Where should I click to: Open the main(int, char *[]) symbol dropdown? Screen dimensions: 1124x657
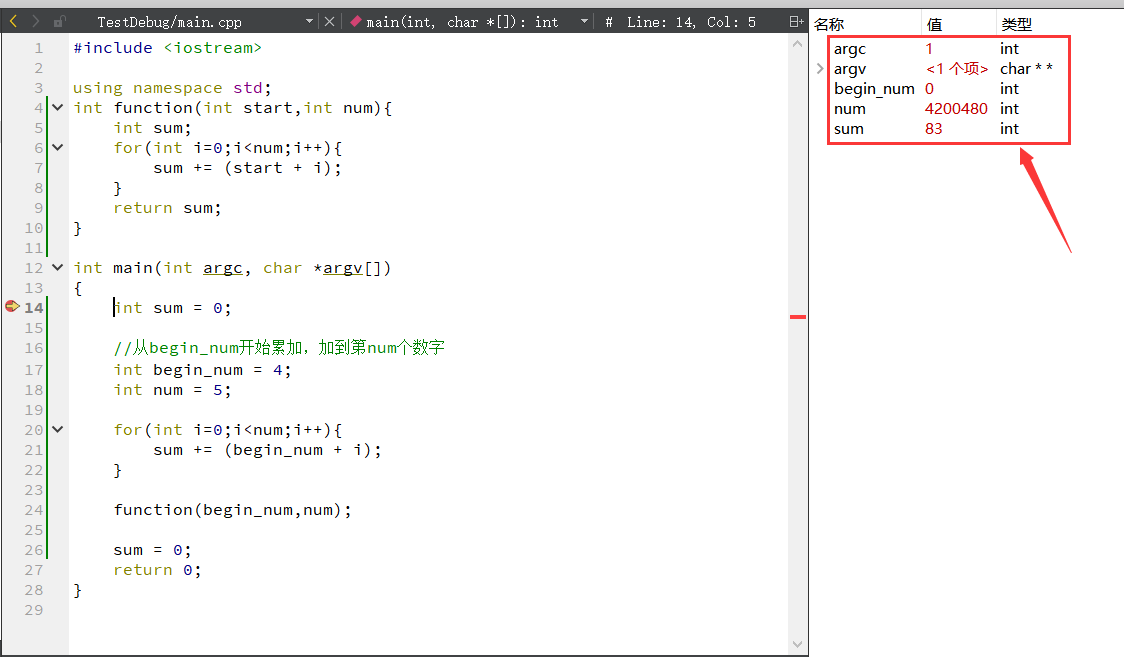tap(584, 21)
